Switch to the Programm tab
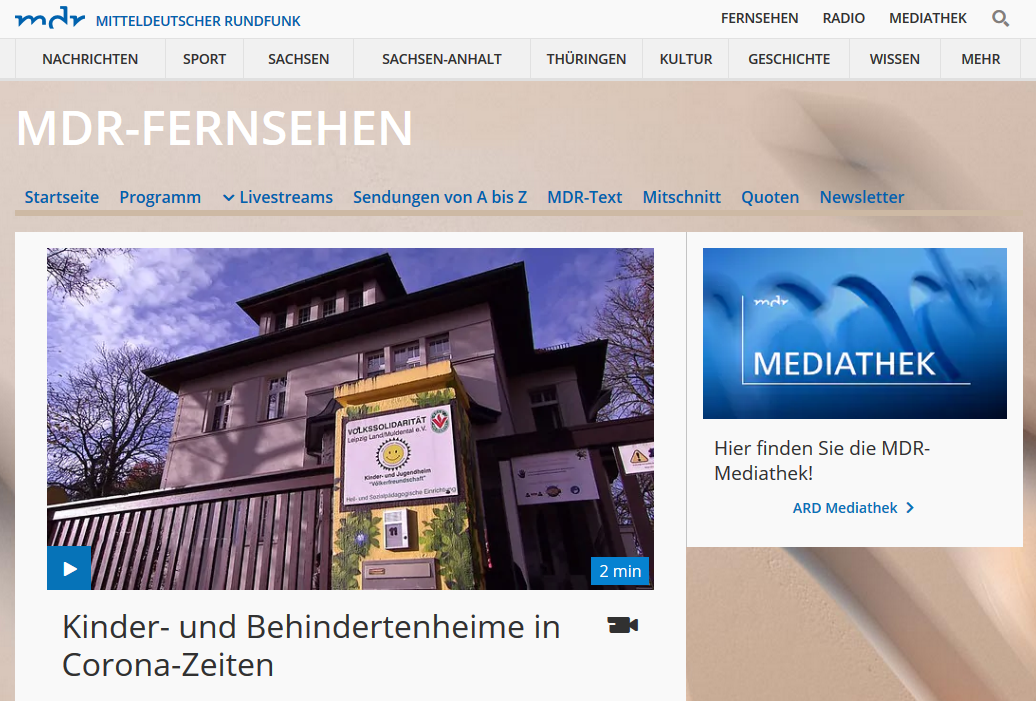1036x701 pixels. click(160, 197)
